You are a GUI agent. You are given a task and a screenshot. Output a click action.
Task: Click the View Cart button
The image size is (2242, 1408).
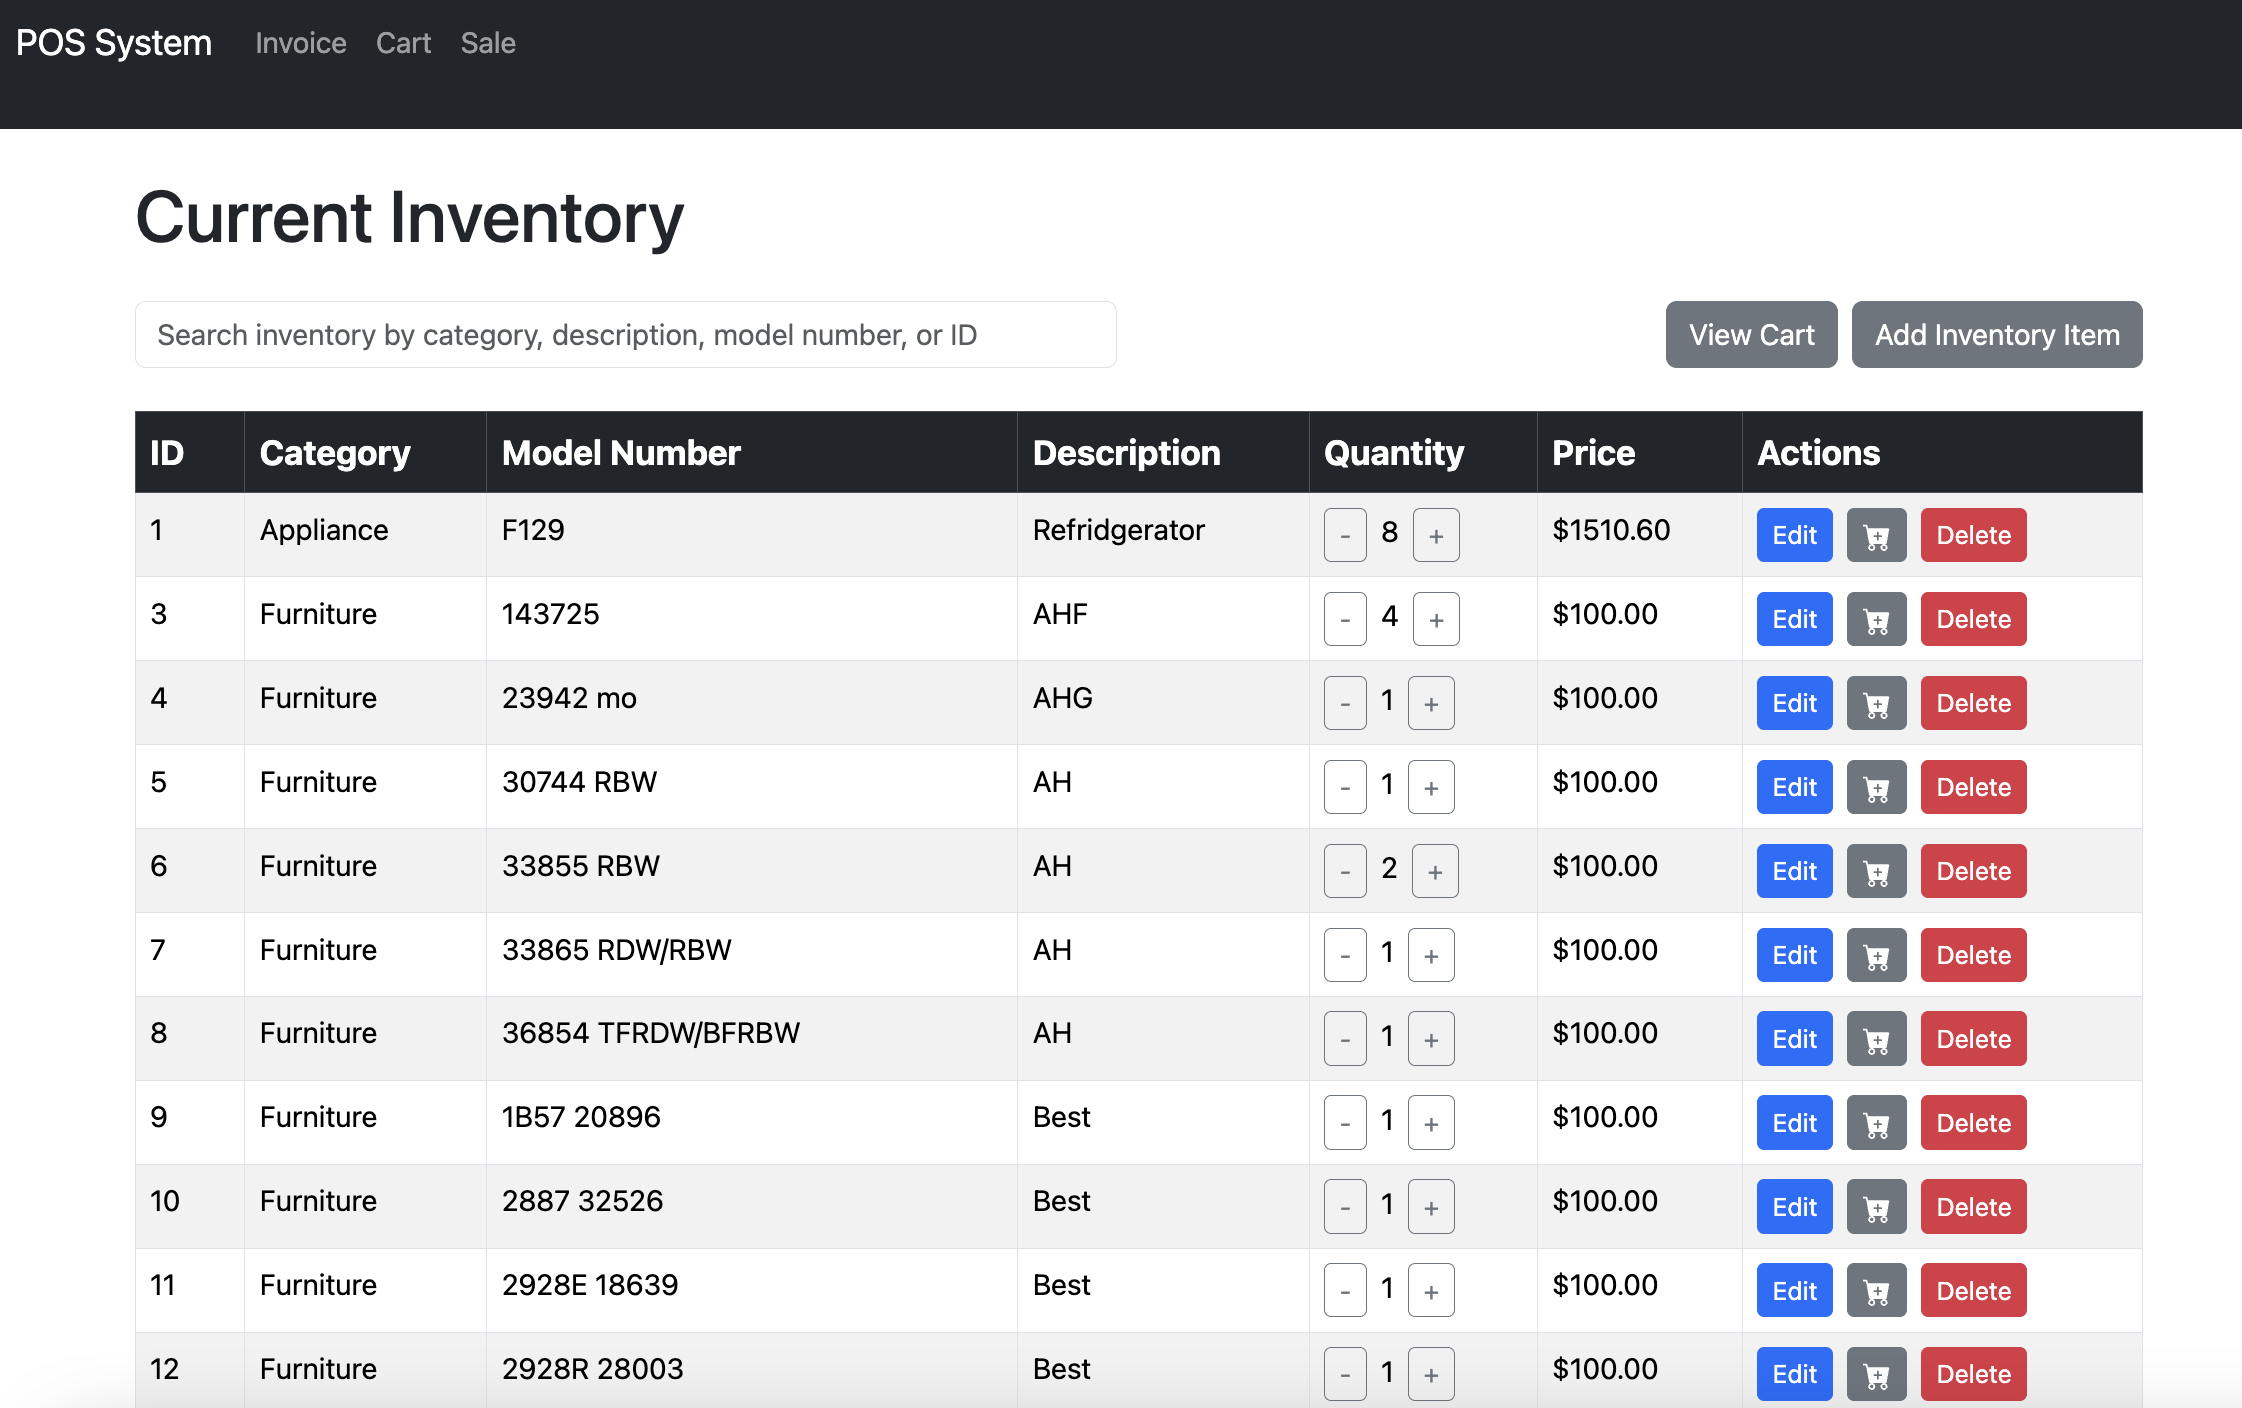tap(1751, 334)
